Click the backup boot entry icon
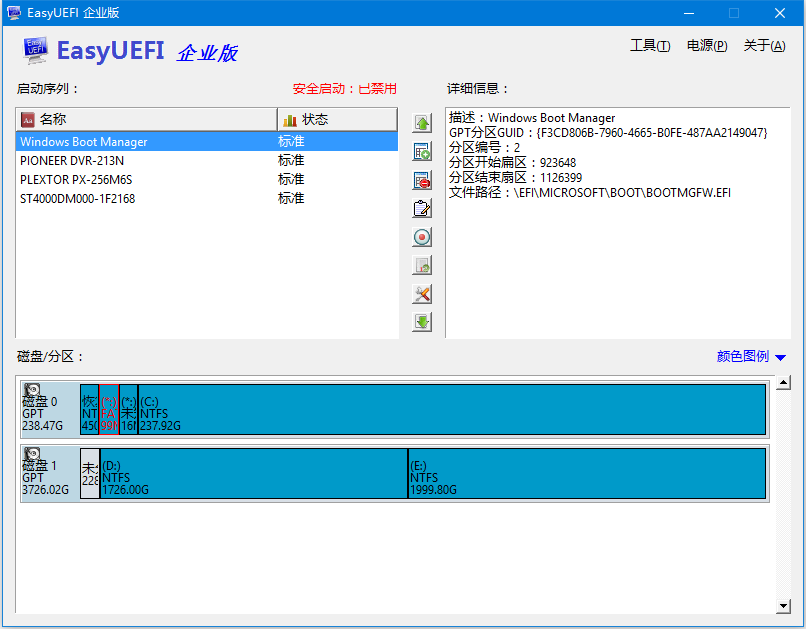This screenshot has height=629, width=806. pyautogui.click(x=422, y=265)
